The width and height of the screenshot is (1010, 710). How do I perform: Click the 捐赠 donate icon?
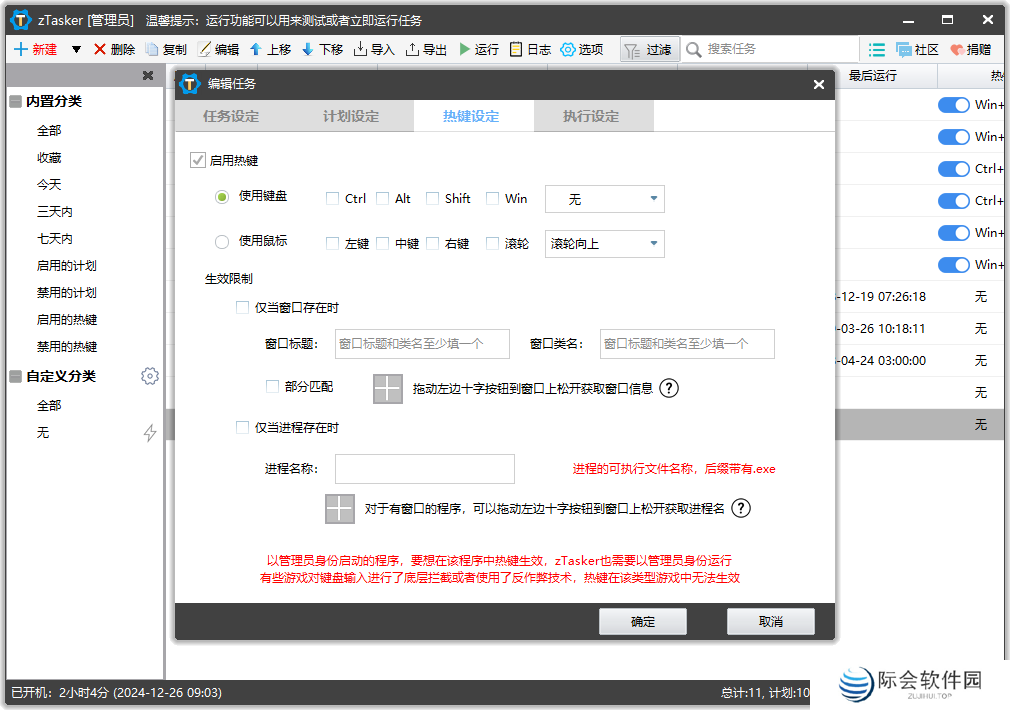click(x=966, y=49)
